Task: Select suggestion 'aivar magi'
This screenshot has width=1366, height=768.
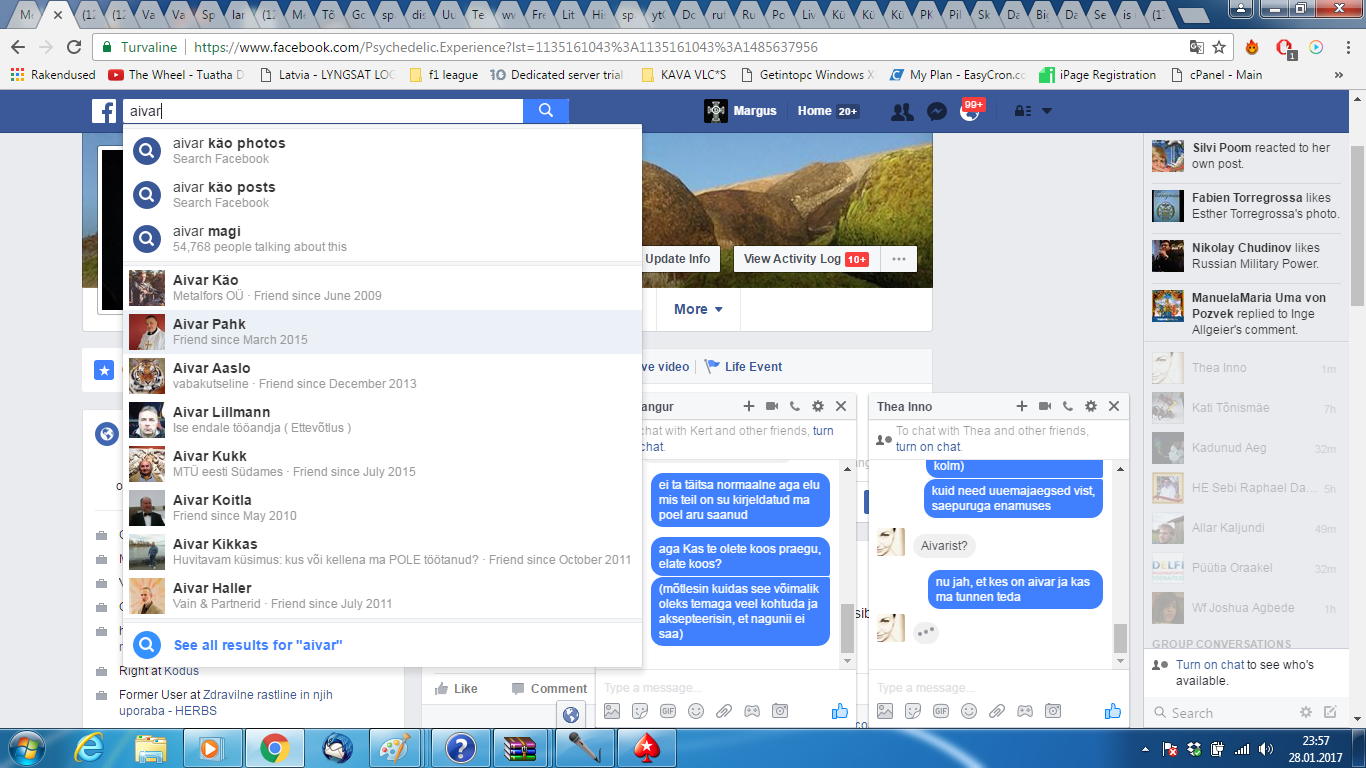Action: [382, 238]
